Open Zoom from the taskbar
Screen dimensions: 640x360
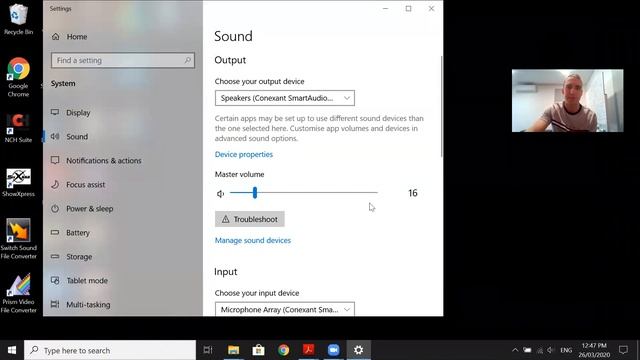click(x=333, y=350)
